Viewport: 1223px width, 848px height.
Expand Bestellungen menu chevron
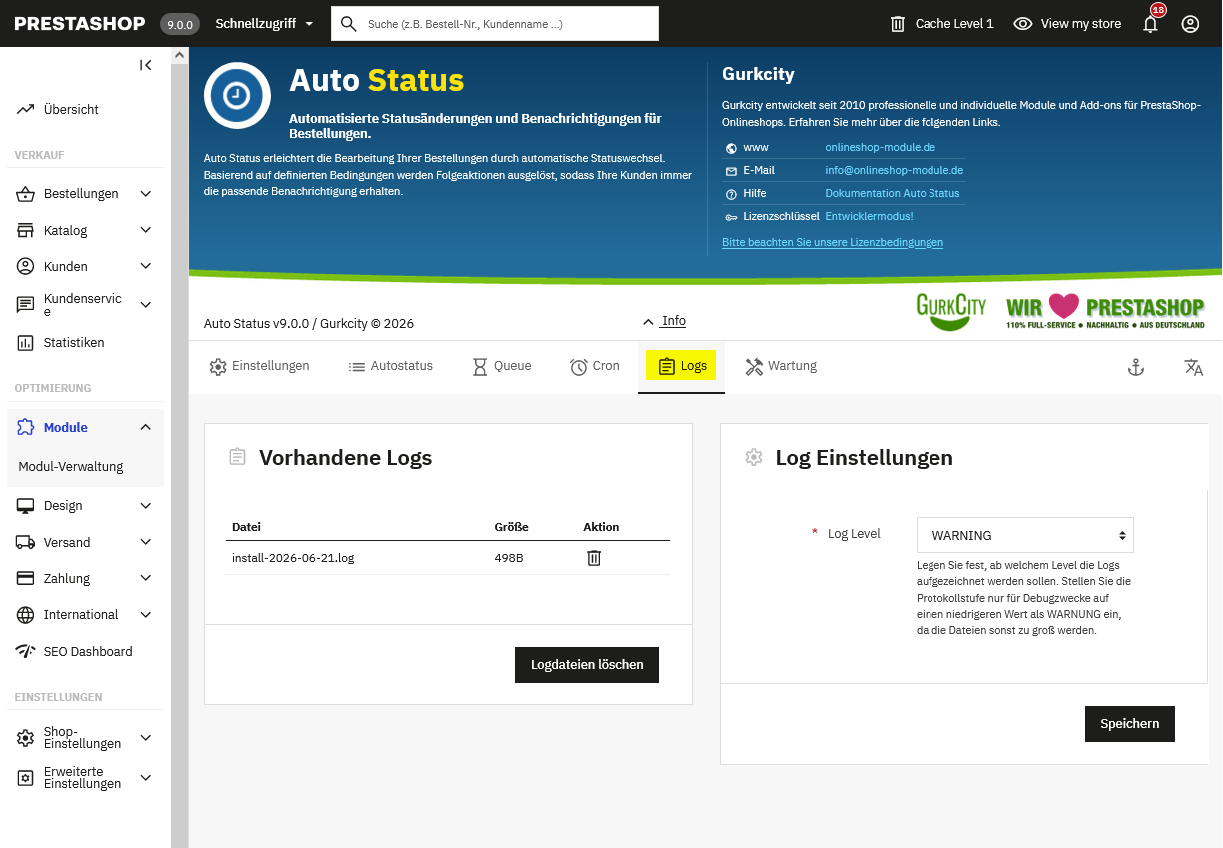pyautogui.click(x=146, y=194)
